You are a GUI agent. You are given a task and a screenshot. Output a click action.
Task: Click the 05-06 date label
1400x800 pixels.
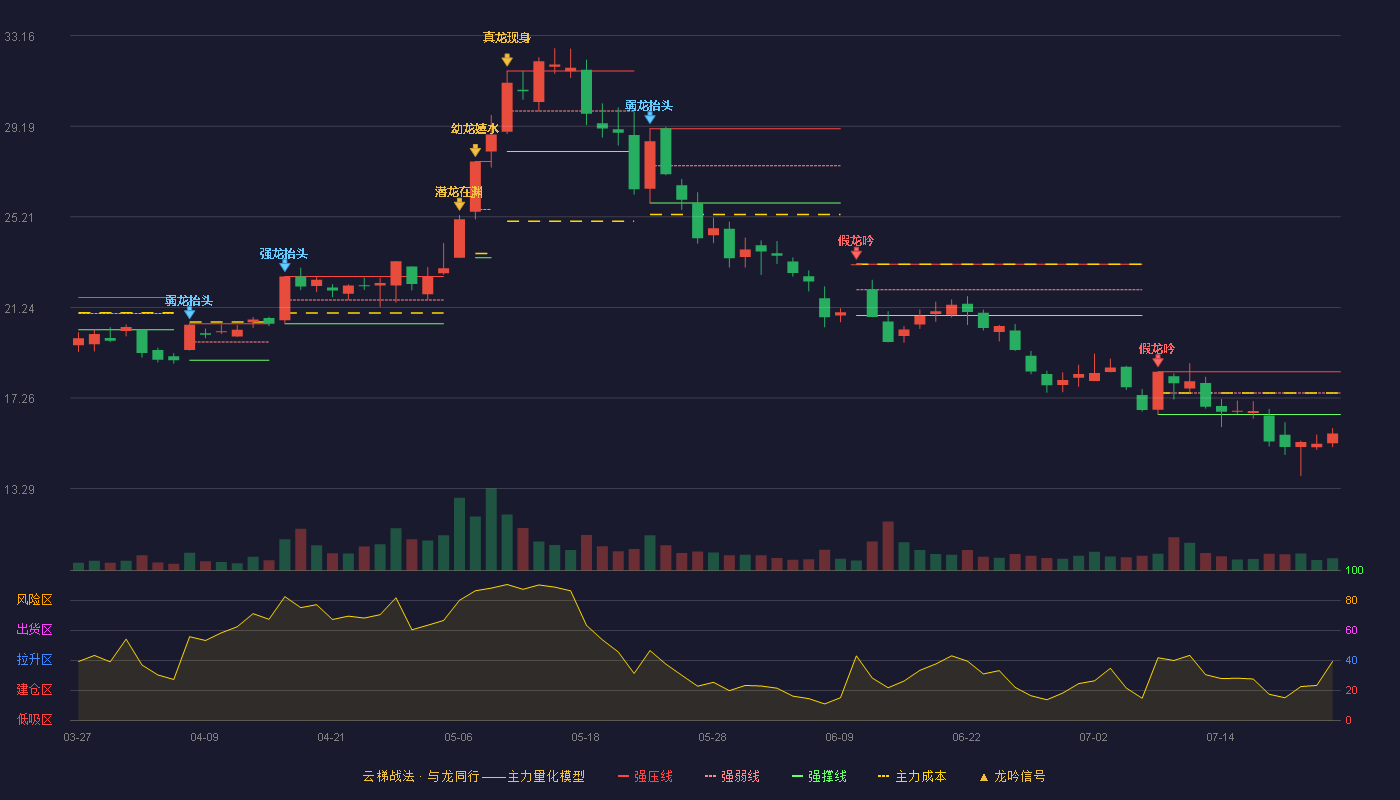click(x=458, y=737)
